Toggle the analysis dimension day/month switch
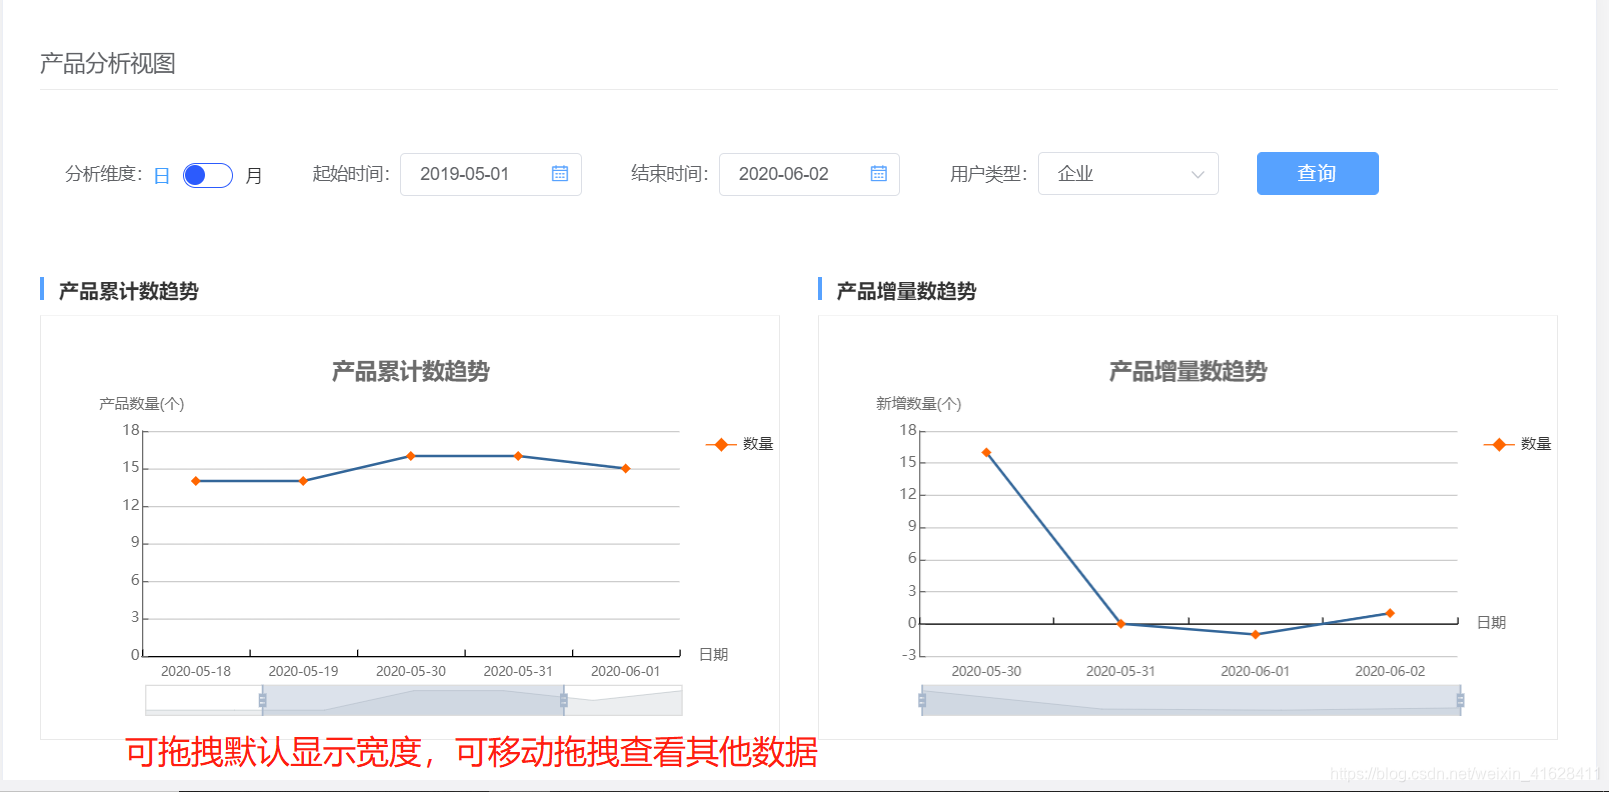 [x=208, y=175]
